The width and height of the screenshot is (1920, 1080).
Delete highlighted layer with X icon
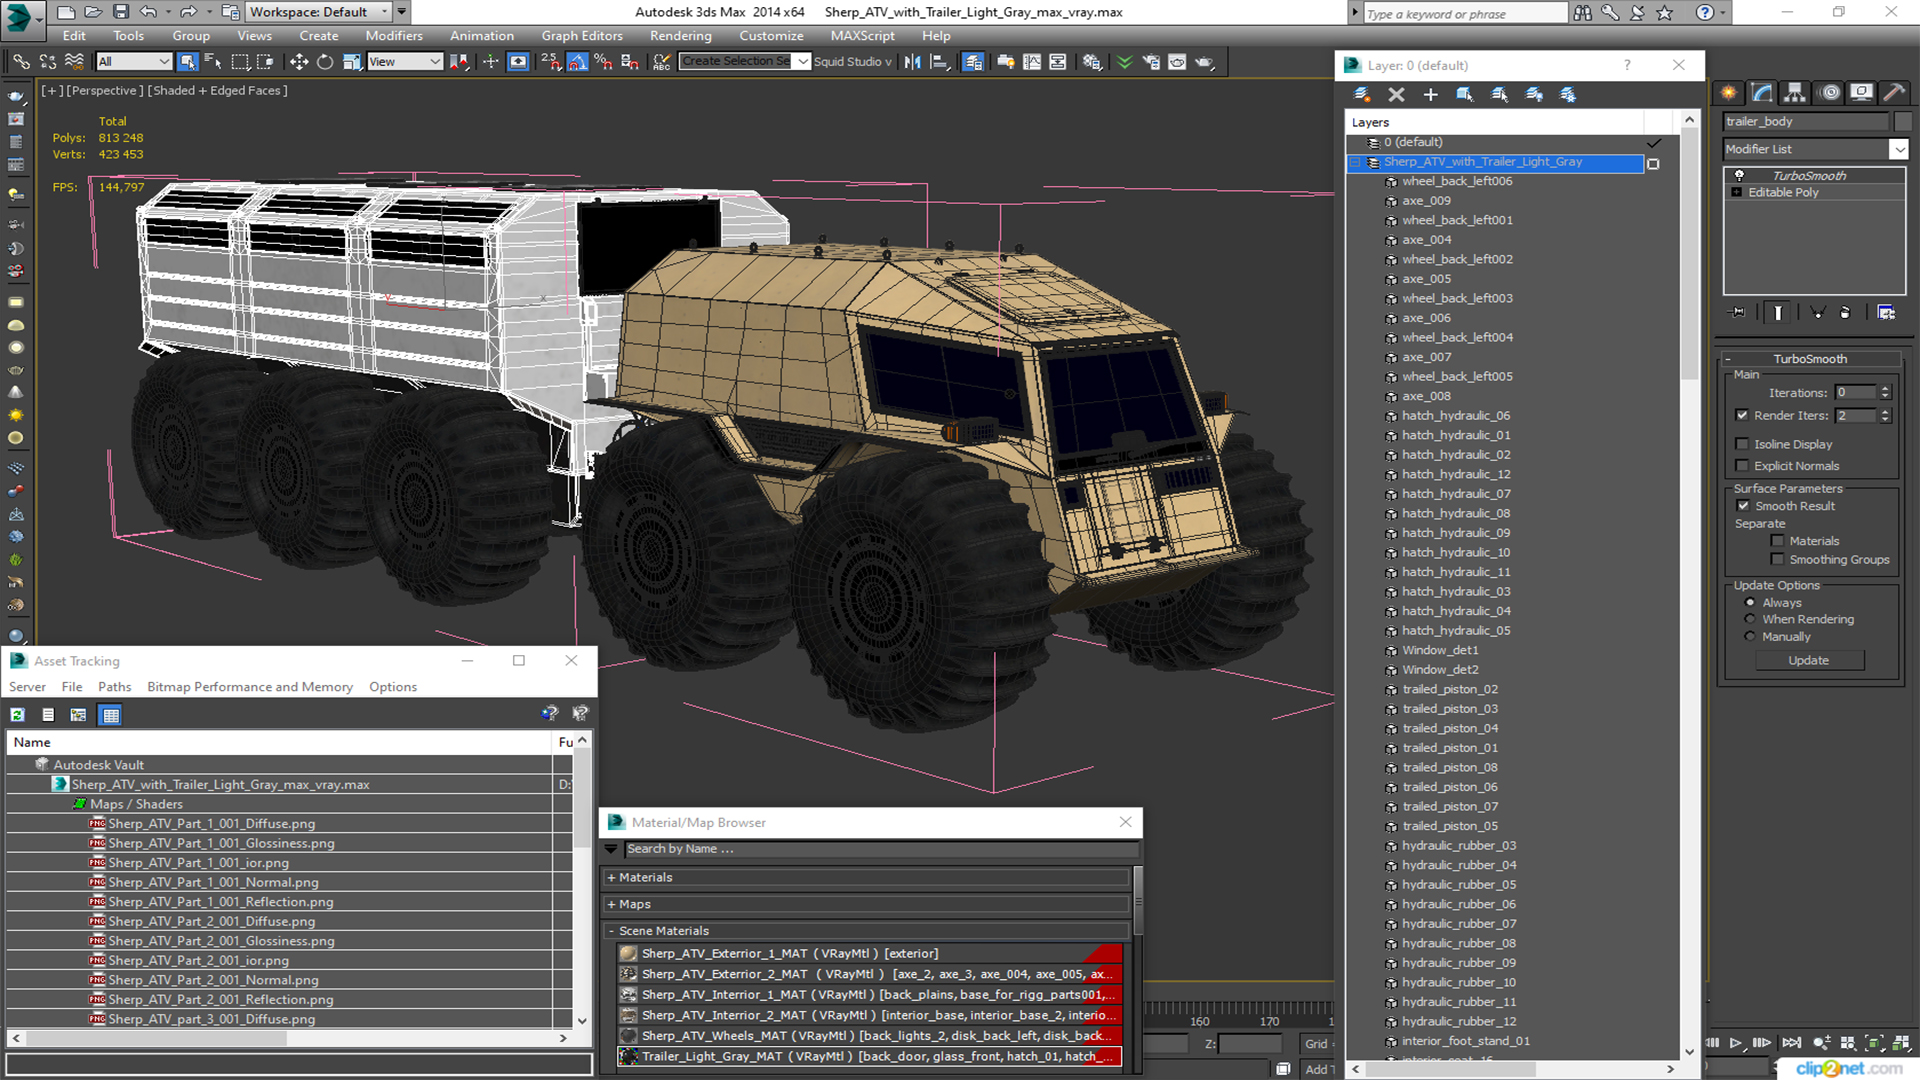(1396, 94)
